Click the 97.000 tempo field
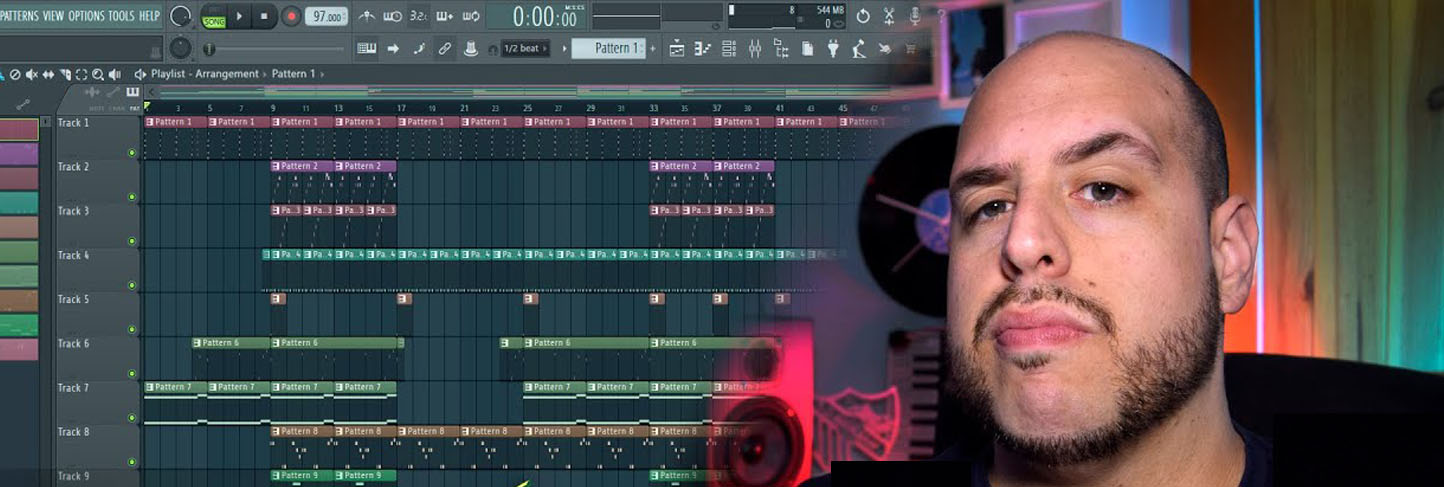The height and width of the screenshot is (487, 1444). [327, 17]
